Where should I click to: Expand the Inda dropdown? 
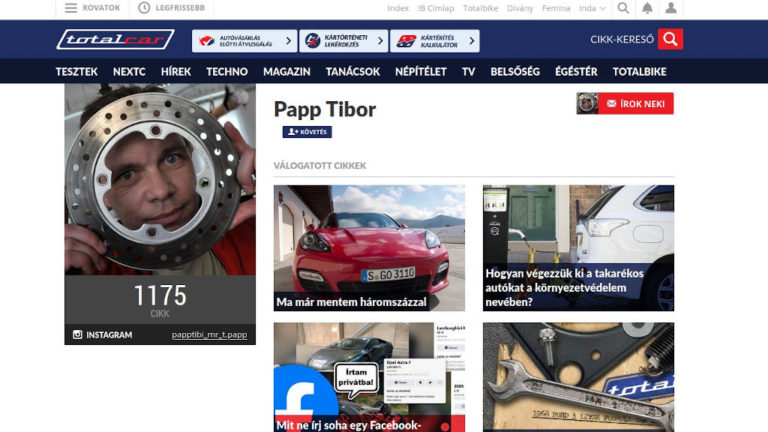point(592,8)
